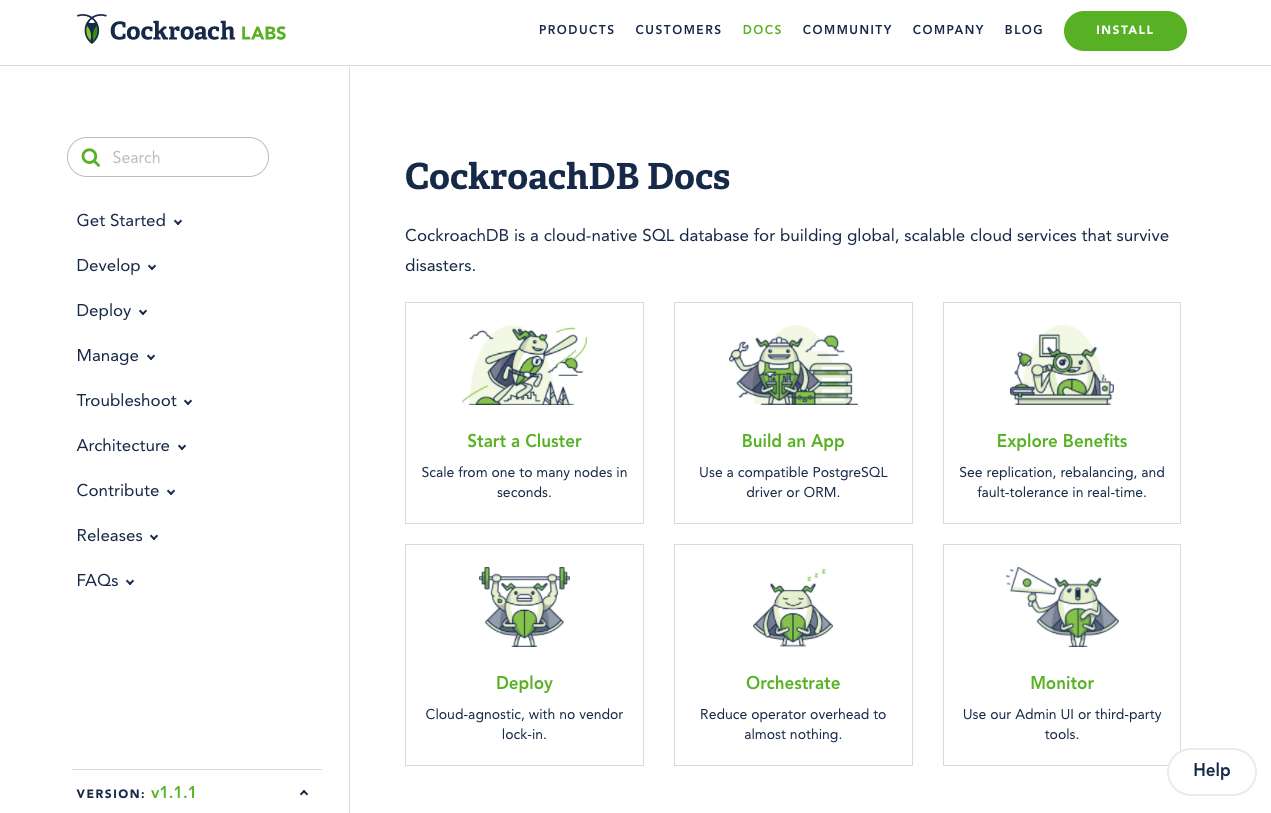Image resolution: width=1271 pixels, height=813 pixels.
Task: Open the Build an App link
Action: (x=793, y=441)
